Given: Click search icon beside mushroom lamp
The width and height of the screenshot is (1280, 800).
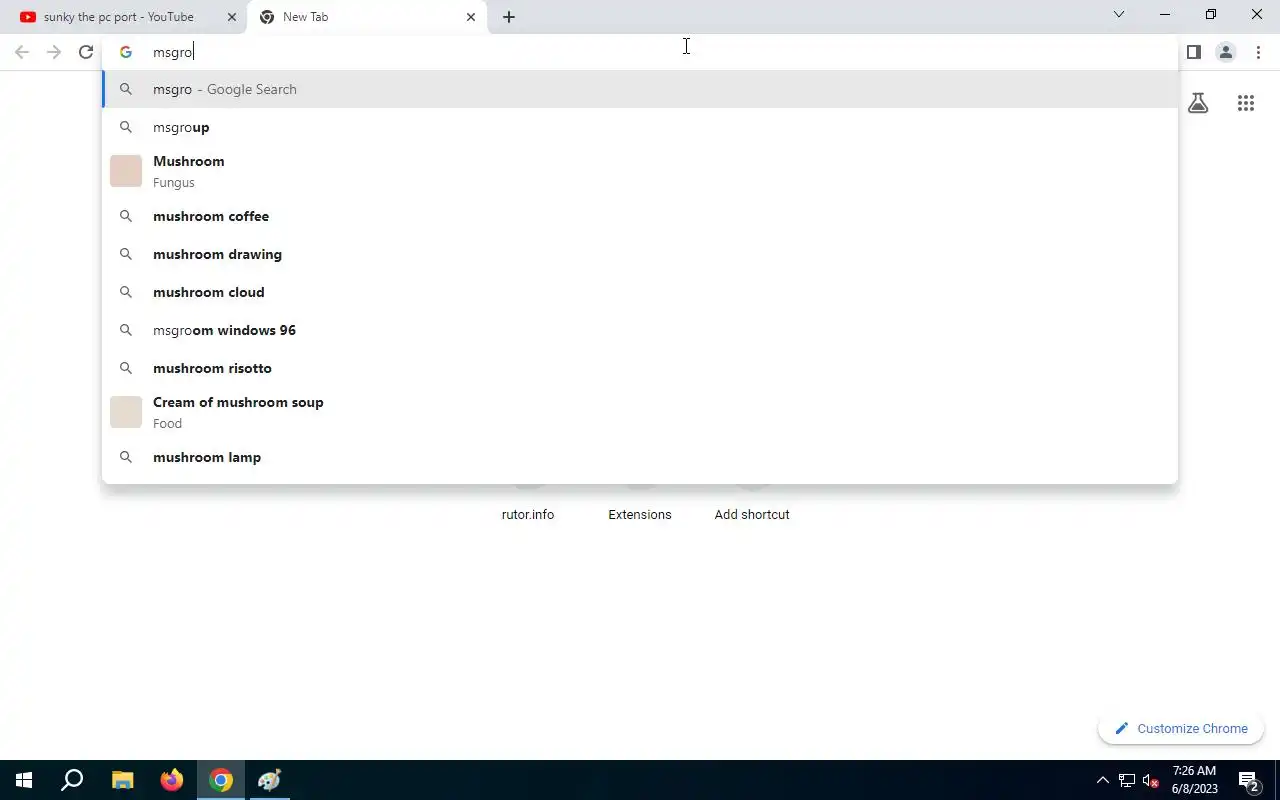Looking at the screenshot, I should click(126, 457).
